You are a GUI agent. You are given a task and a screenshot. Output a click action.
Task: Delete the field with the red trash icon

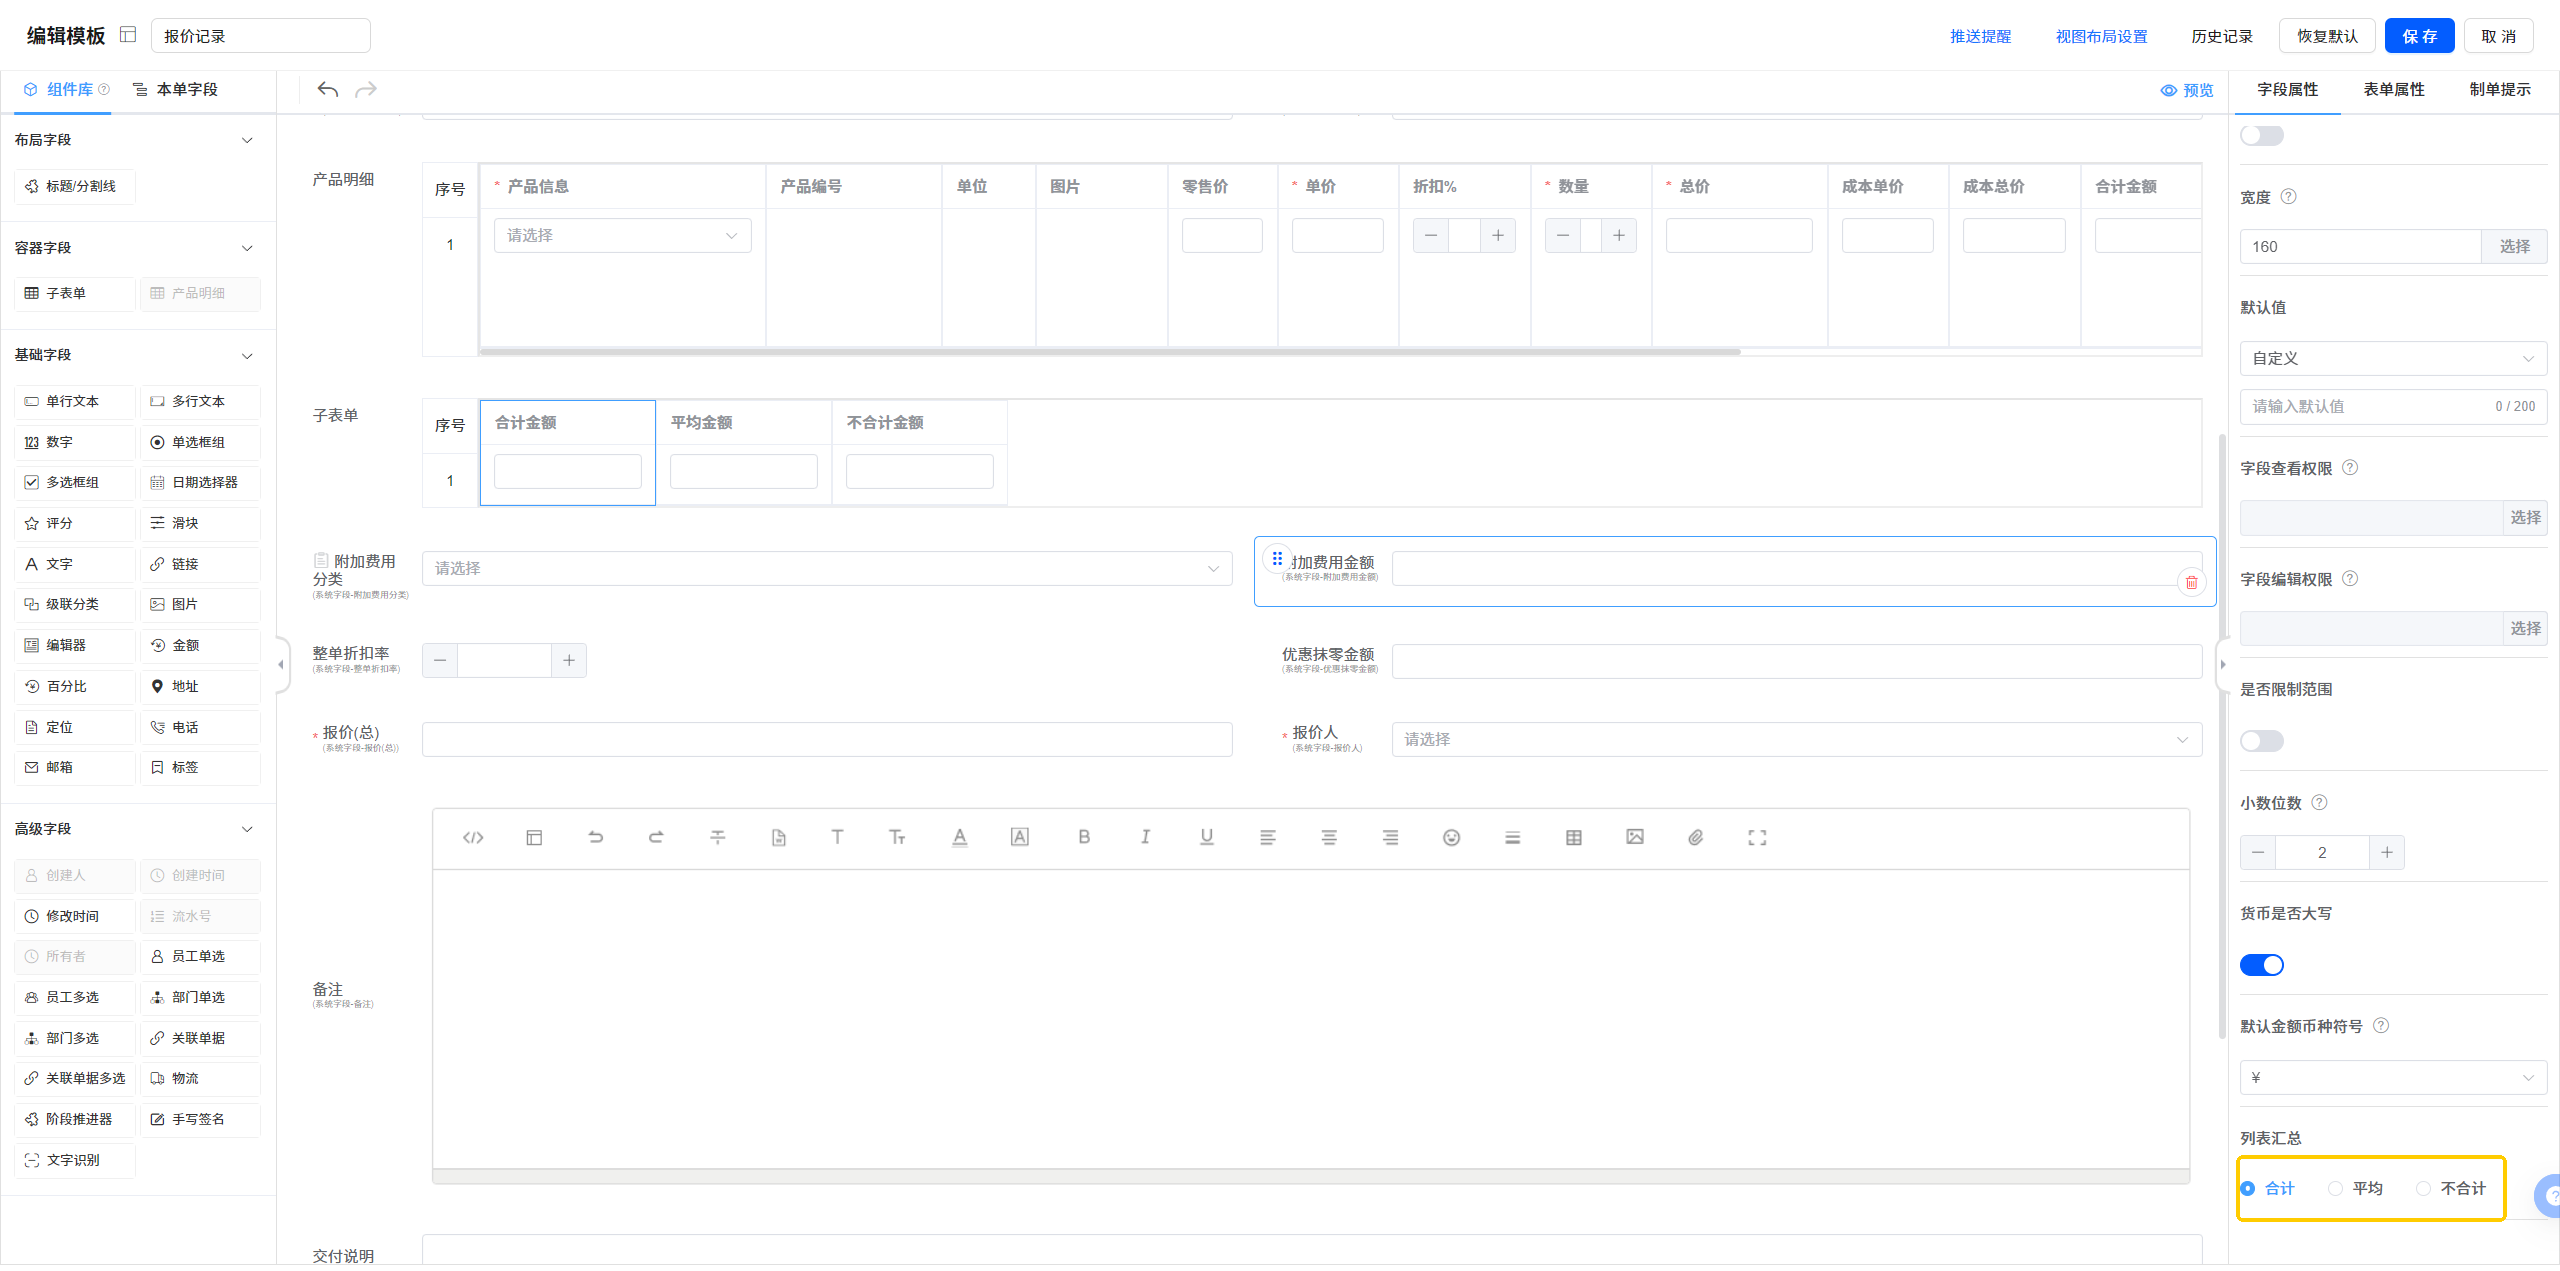click(2191, 583)
